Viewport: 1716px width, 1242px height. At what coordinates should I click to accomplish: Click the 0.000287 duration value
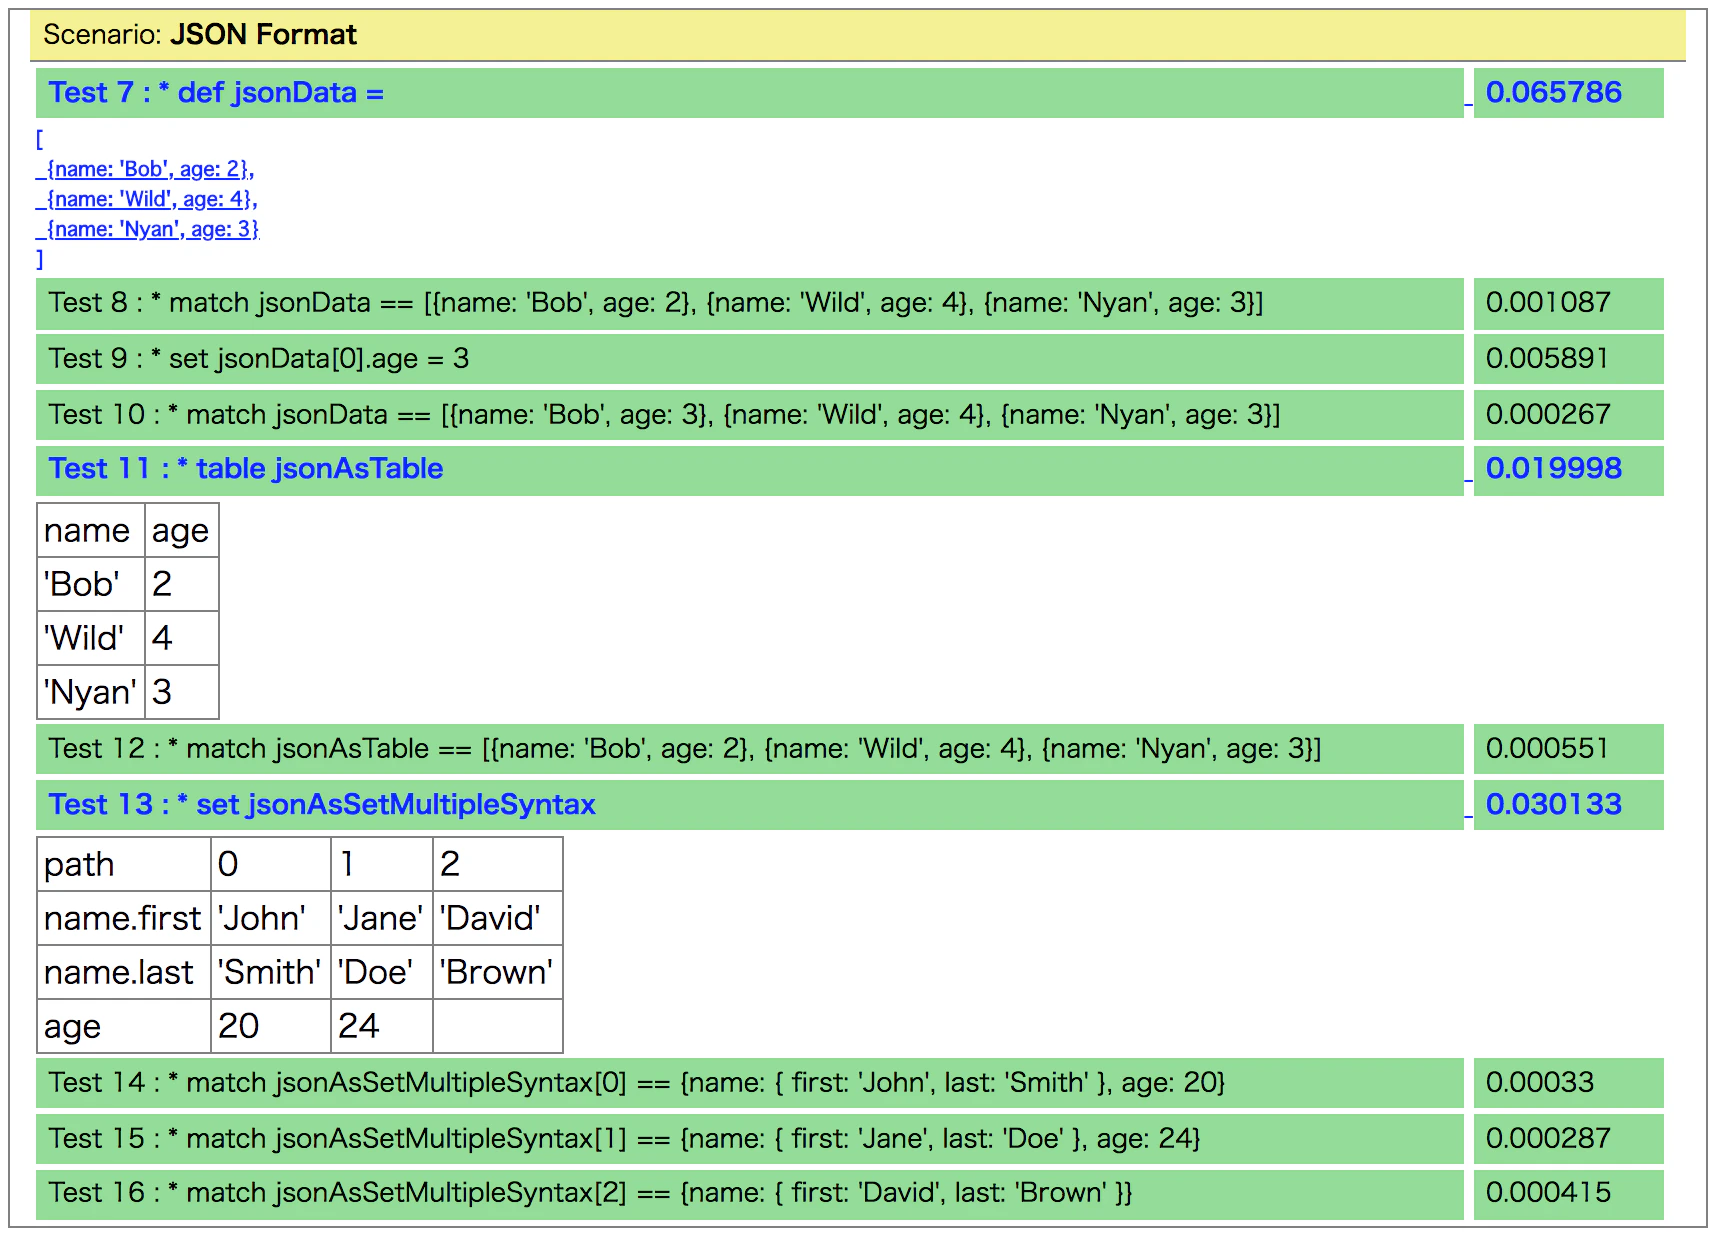click(x=1569, y=1139)
